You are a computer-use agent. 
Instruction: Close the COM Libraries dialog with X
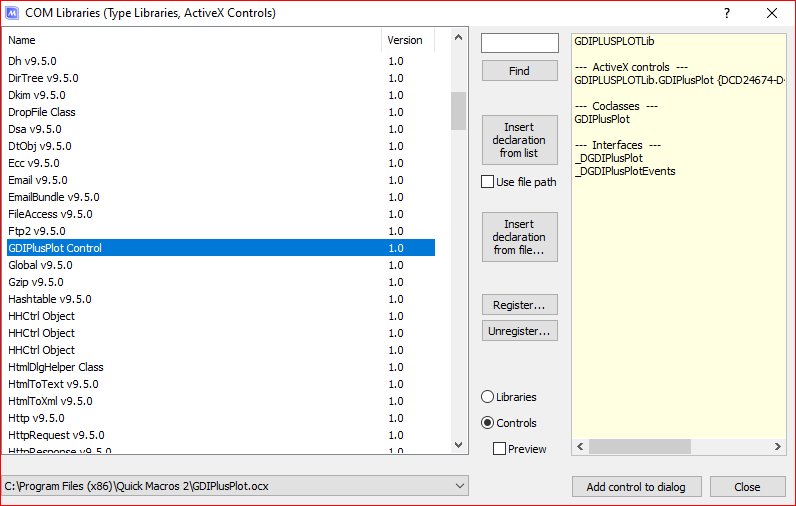[772, 13]
